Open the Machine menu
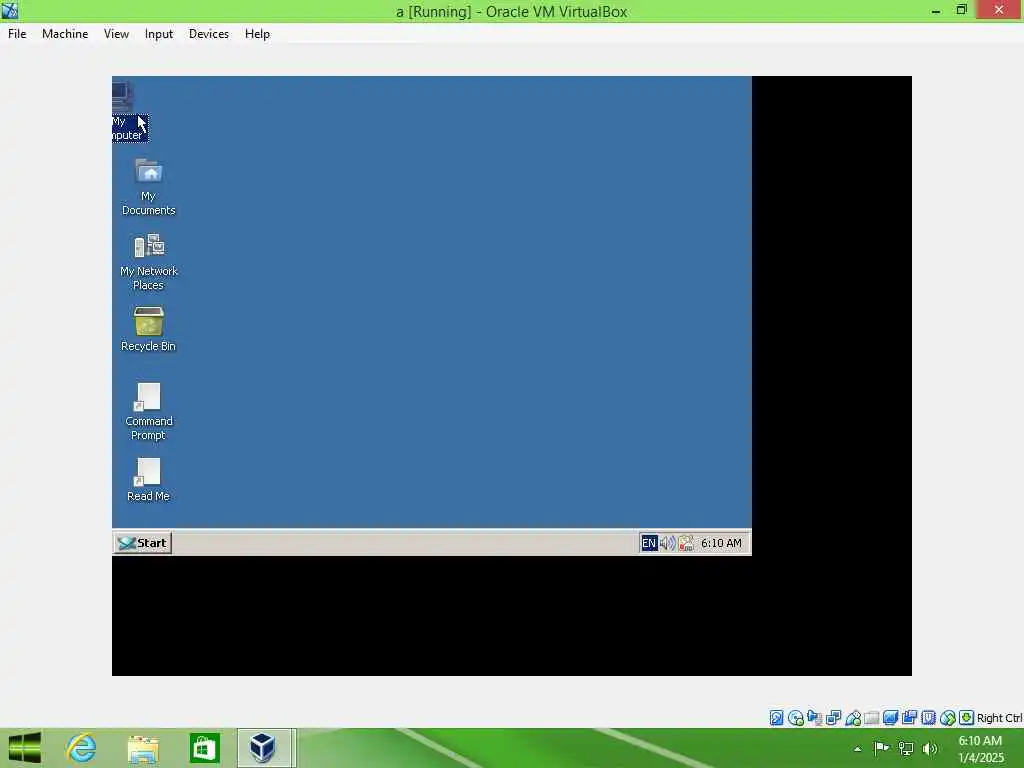The height and width of the screenshot is (768, 1024). (65, 34)
